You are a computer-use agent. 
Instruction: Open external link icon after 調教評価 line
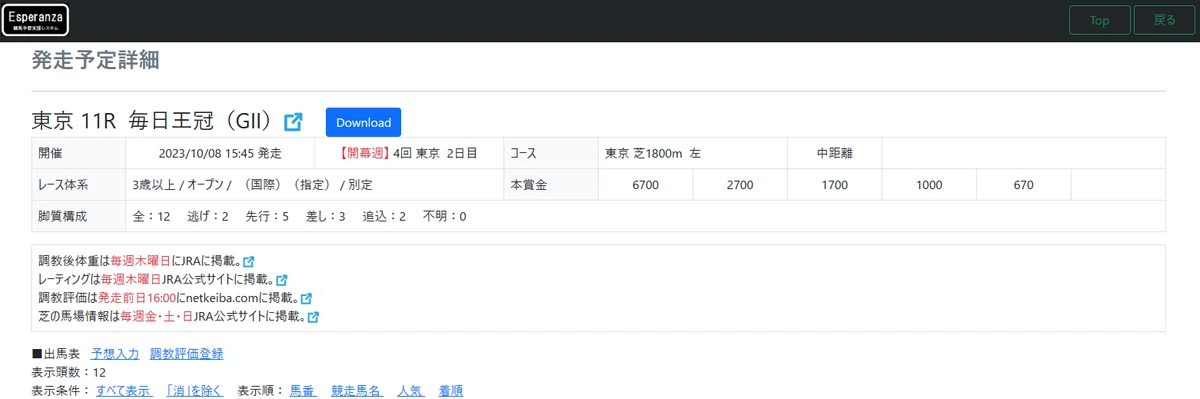pos(307,298)
